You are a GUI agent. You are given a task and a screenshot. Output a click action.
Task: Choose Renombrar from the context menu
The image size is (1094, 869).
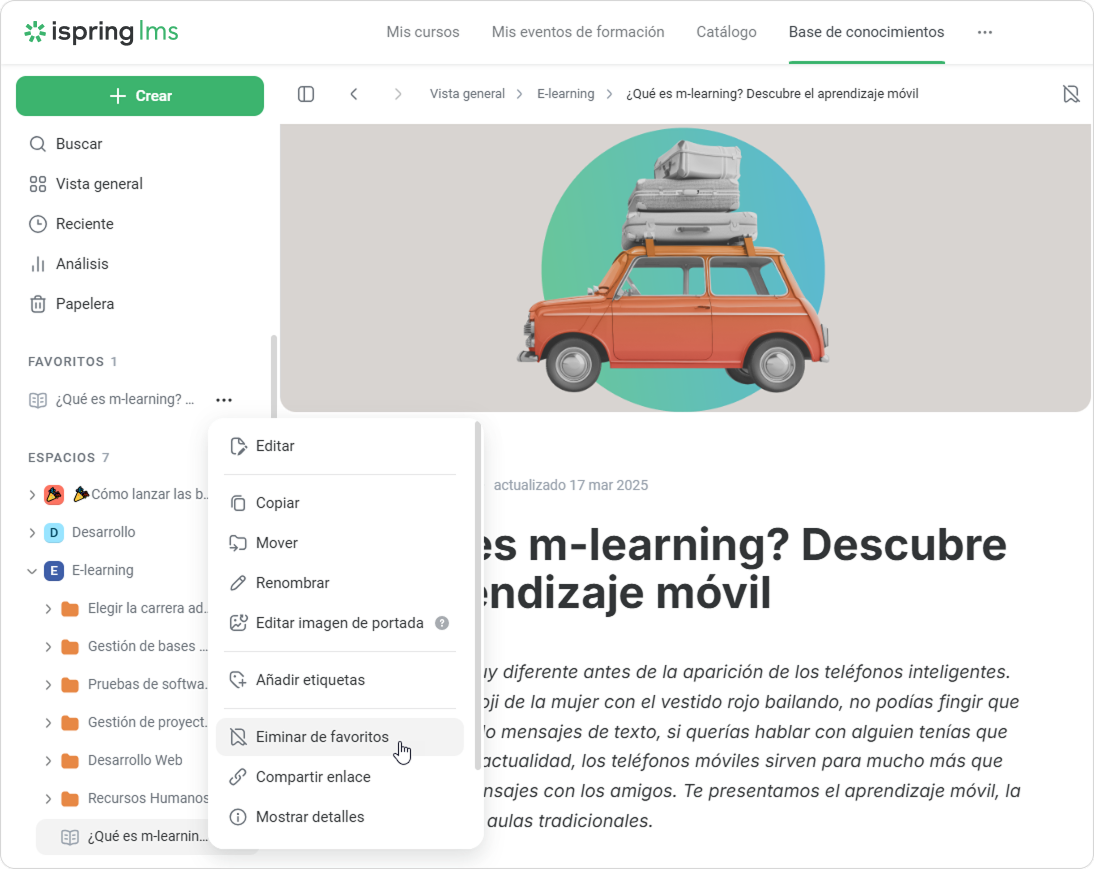pos(292,583)
